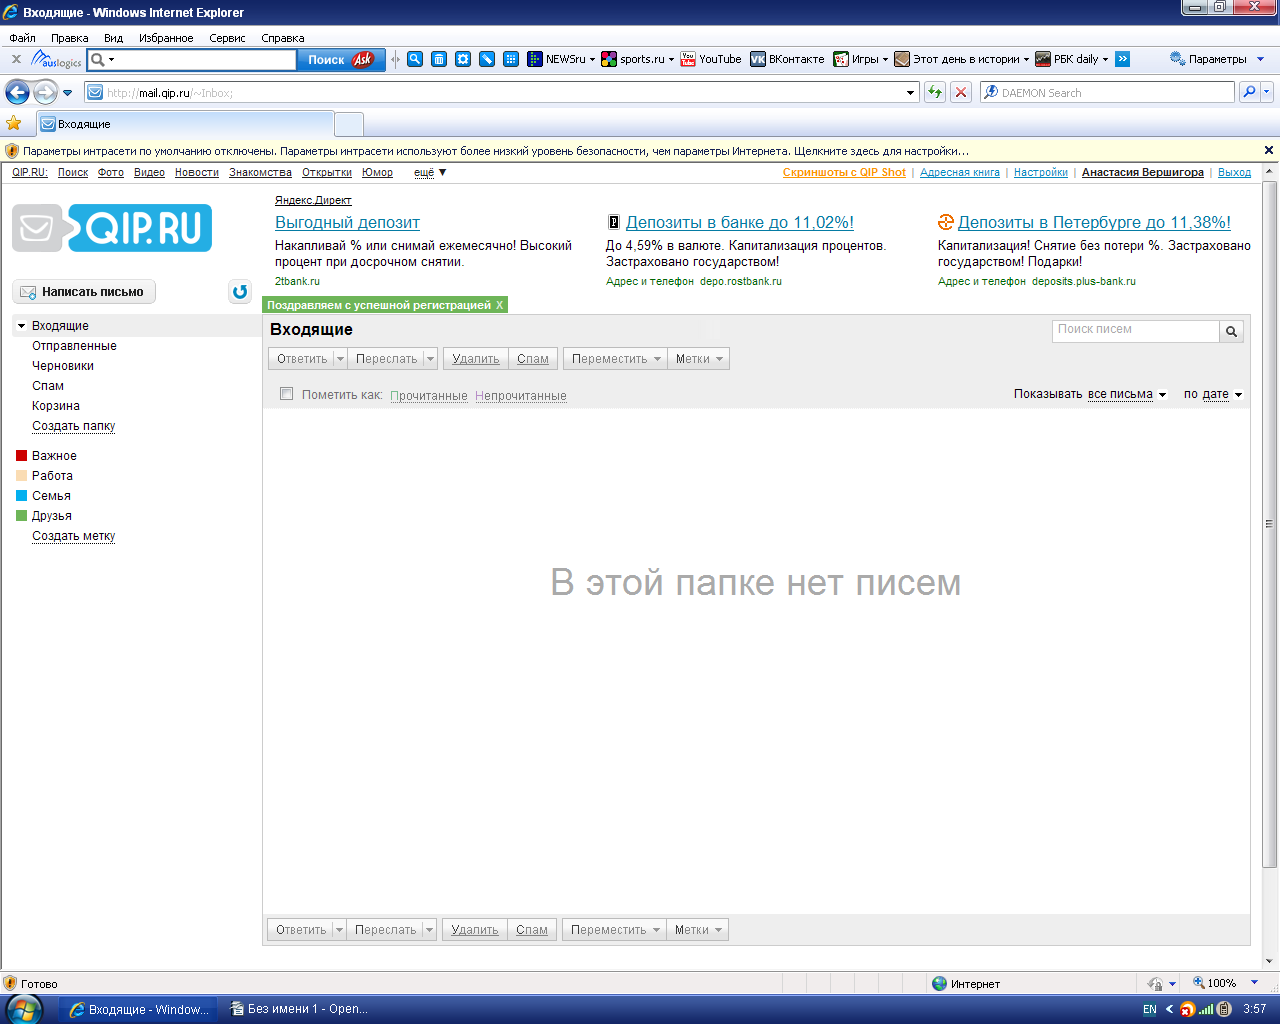Tick the select-all checkbox beside Пометить как
Screen dimensions: 1280x1024
[286, 394]
